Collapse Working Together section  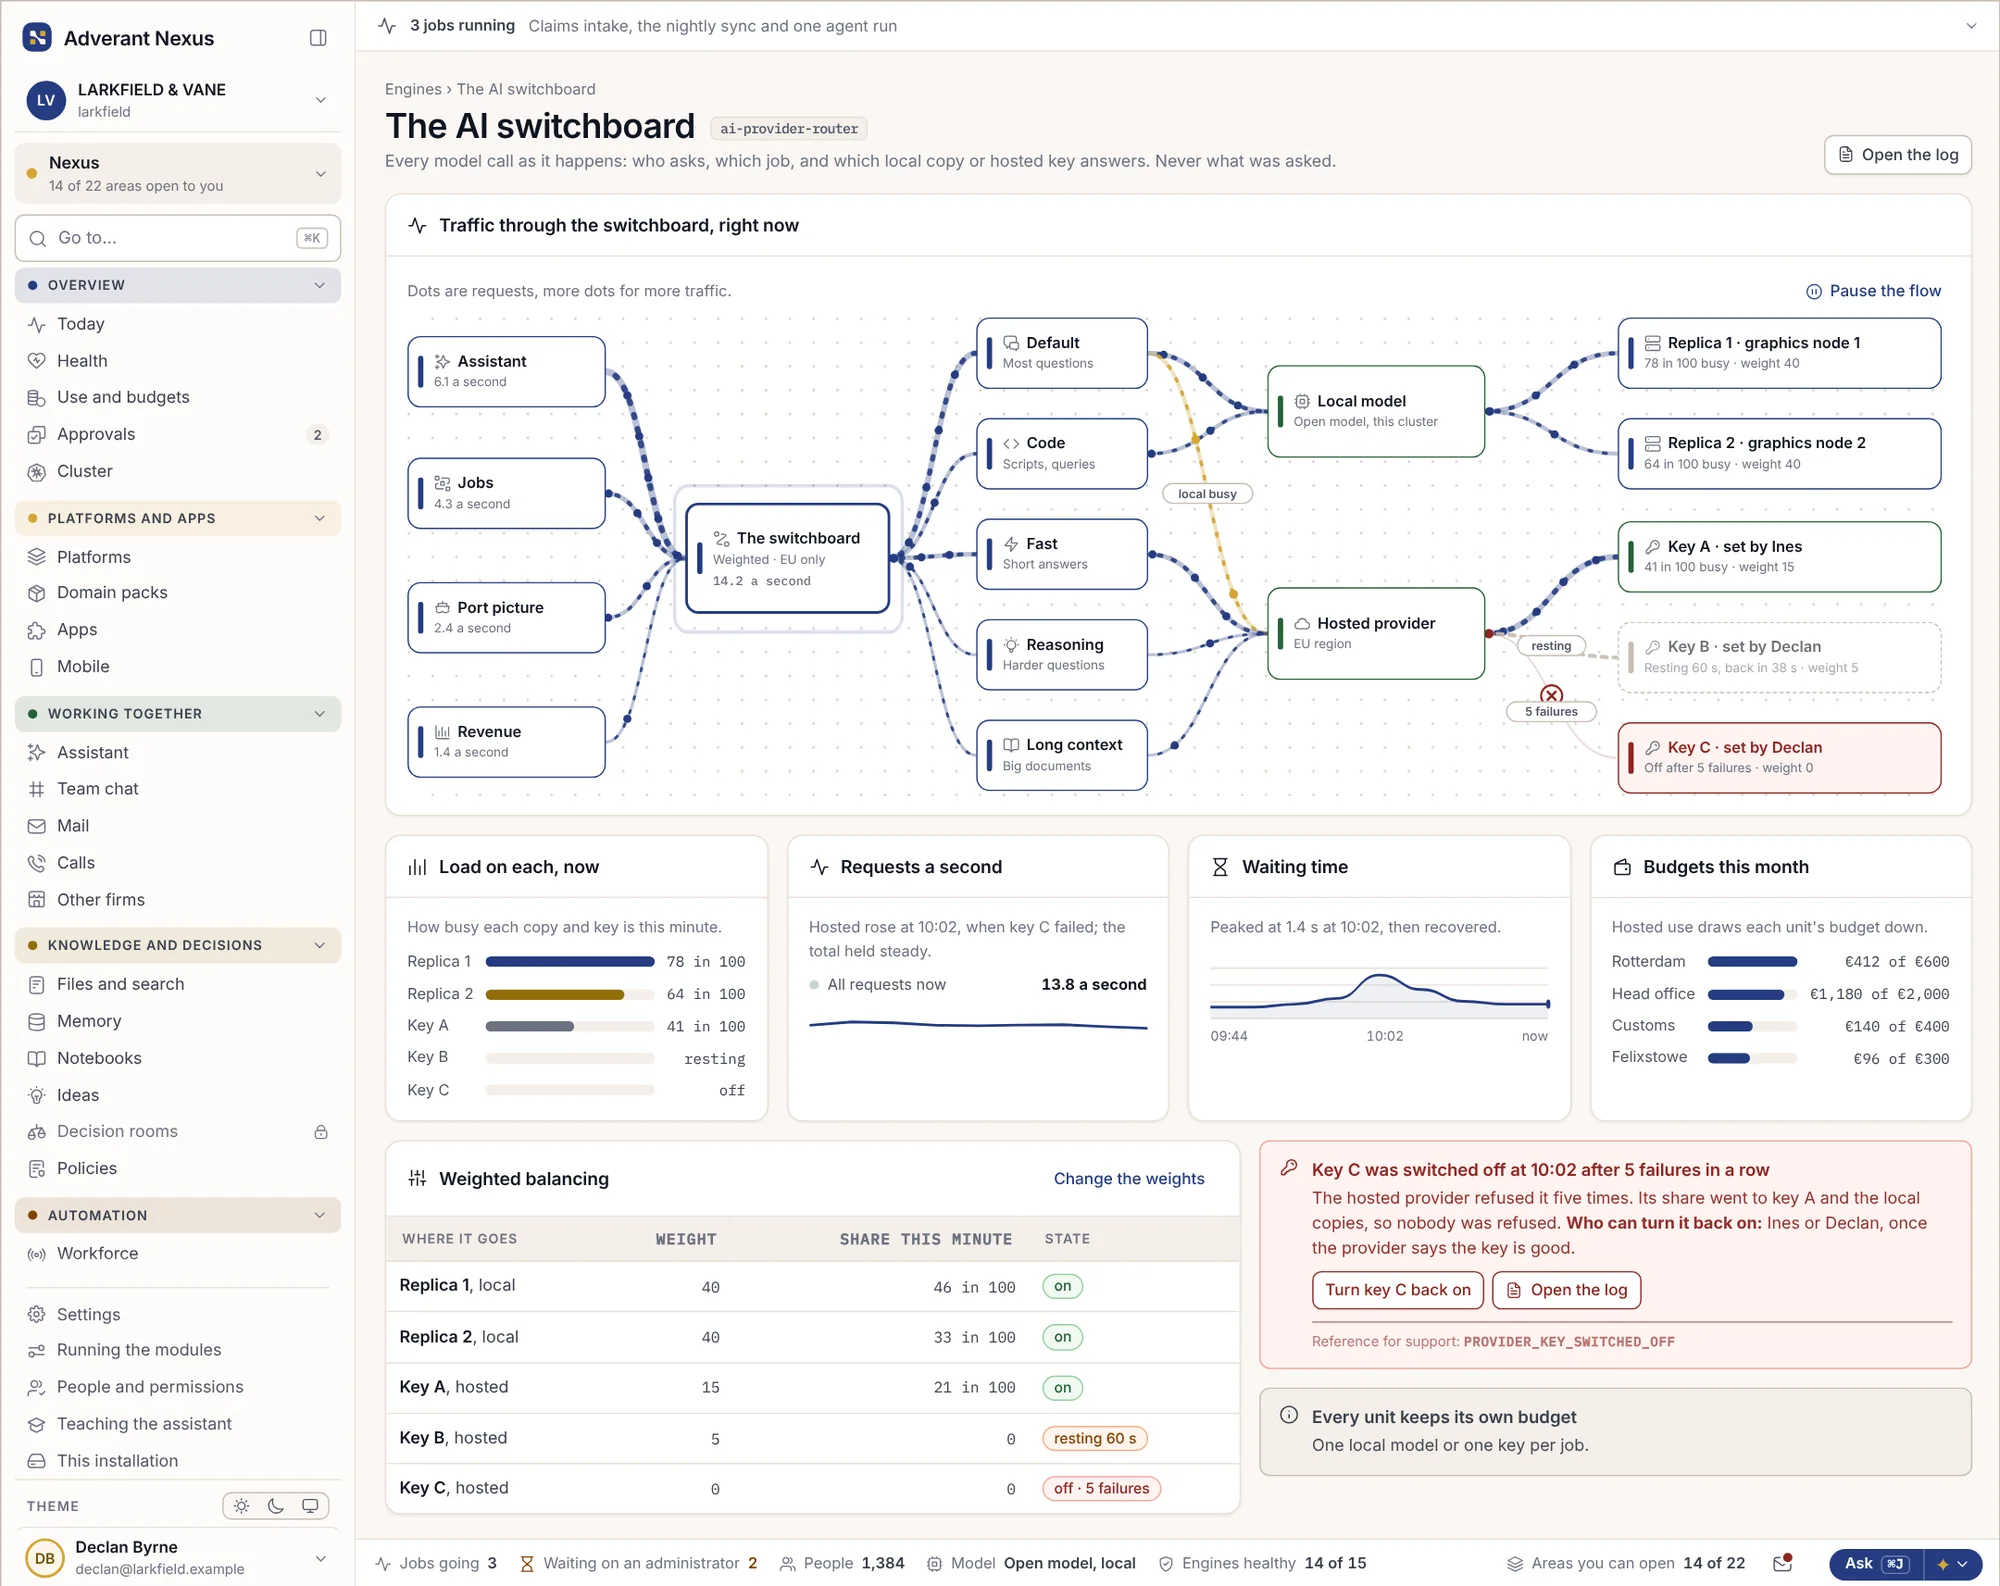pyautogui.click(x=178, y=714)
